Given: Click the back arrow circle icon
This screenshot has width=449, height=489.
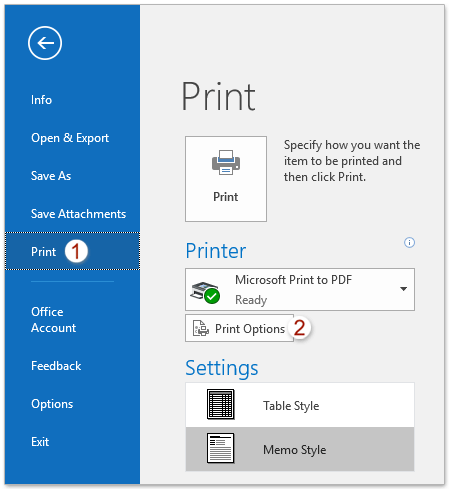Looking at the screenshot, I should pyautogui.click(x=45, y=43).
